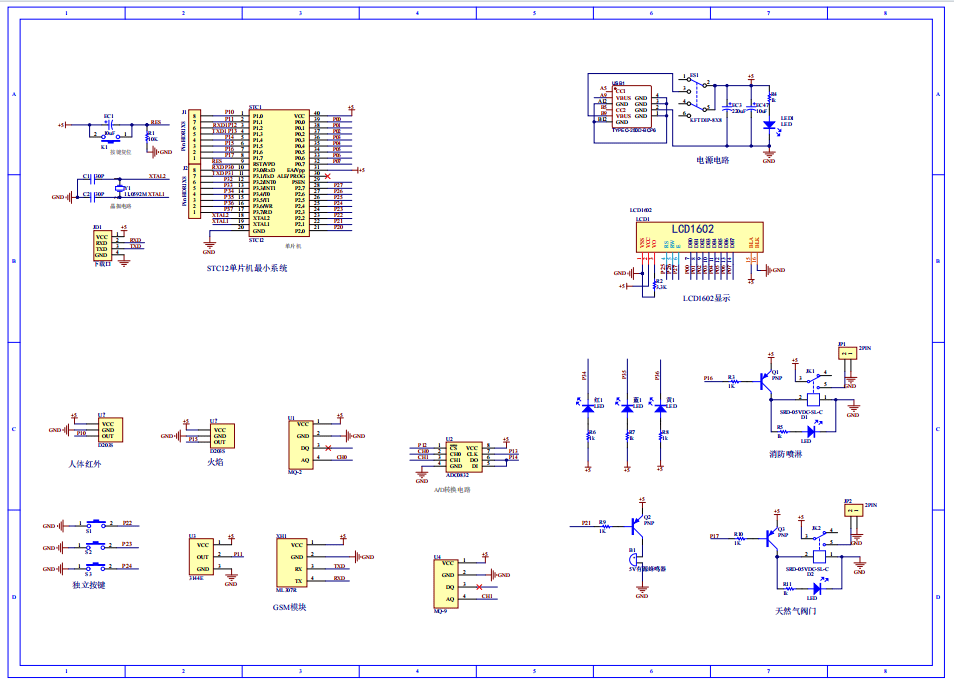Click the S1 push button on P22

[x=98, y=523]
